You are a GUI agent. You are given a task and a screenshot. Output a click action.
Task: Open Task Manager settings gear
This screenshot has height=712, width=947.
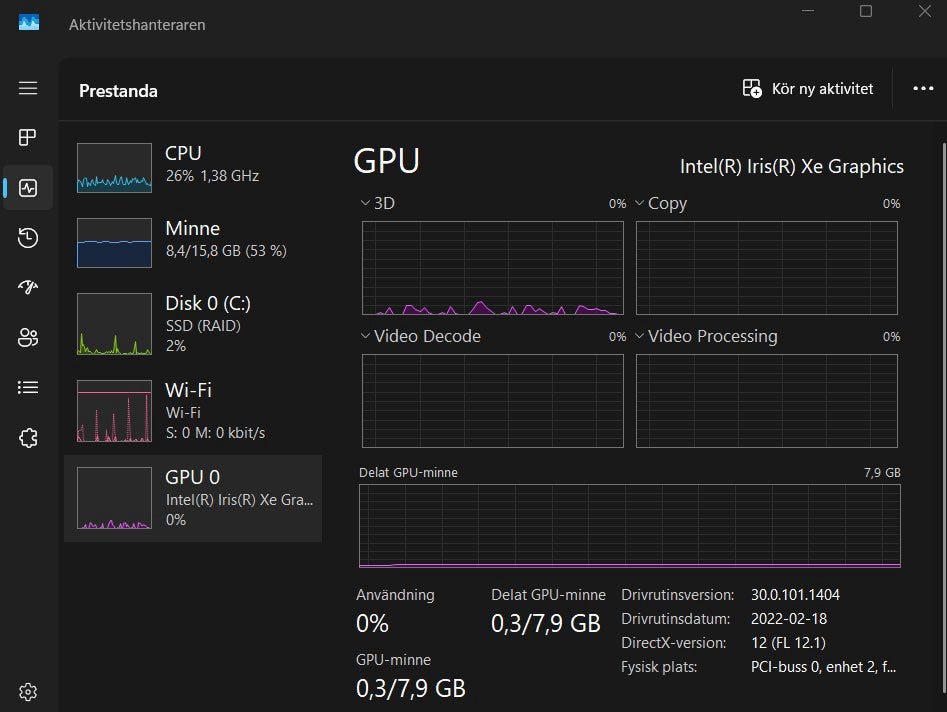click(28, 691)
